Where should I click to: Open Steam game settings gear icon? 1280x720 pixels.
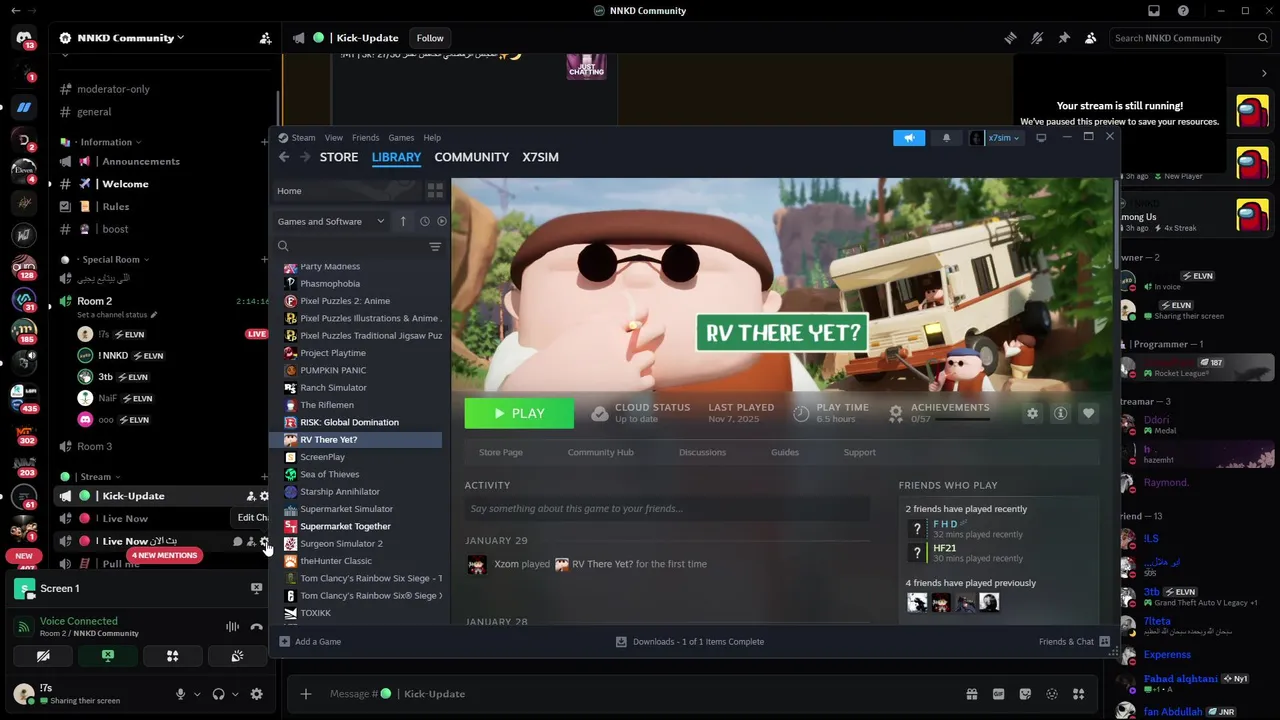[x=1032, y=413]
